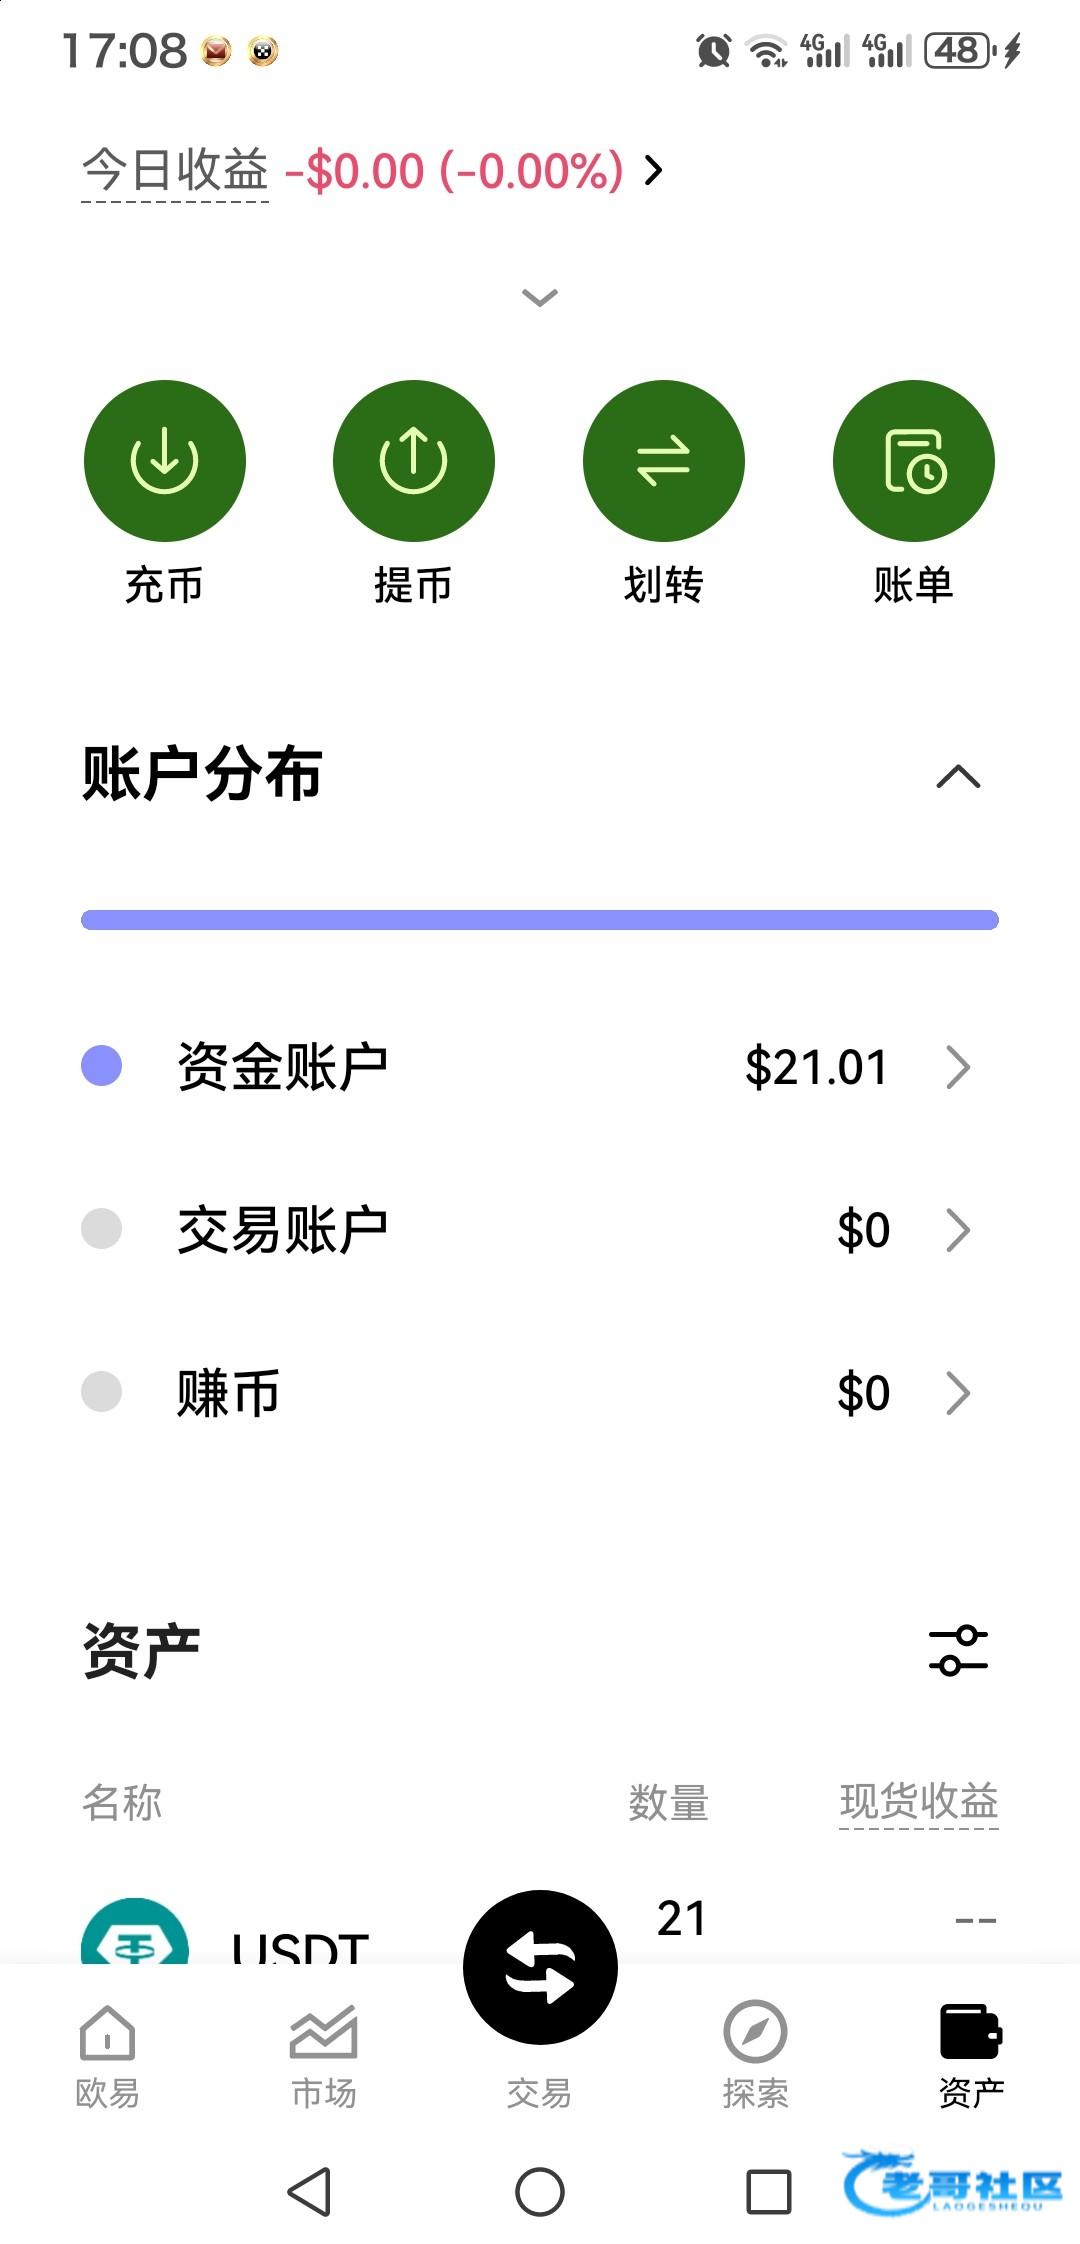This screenshot has height=2244, width=1080.
Task: Tap the purple account distribution bar
Action: point(540,920)
